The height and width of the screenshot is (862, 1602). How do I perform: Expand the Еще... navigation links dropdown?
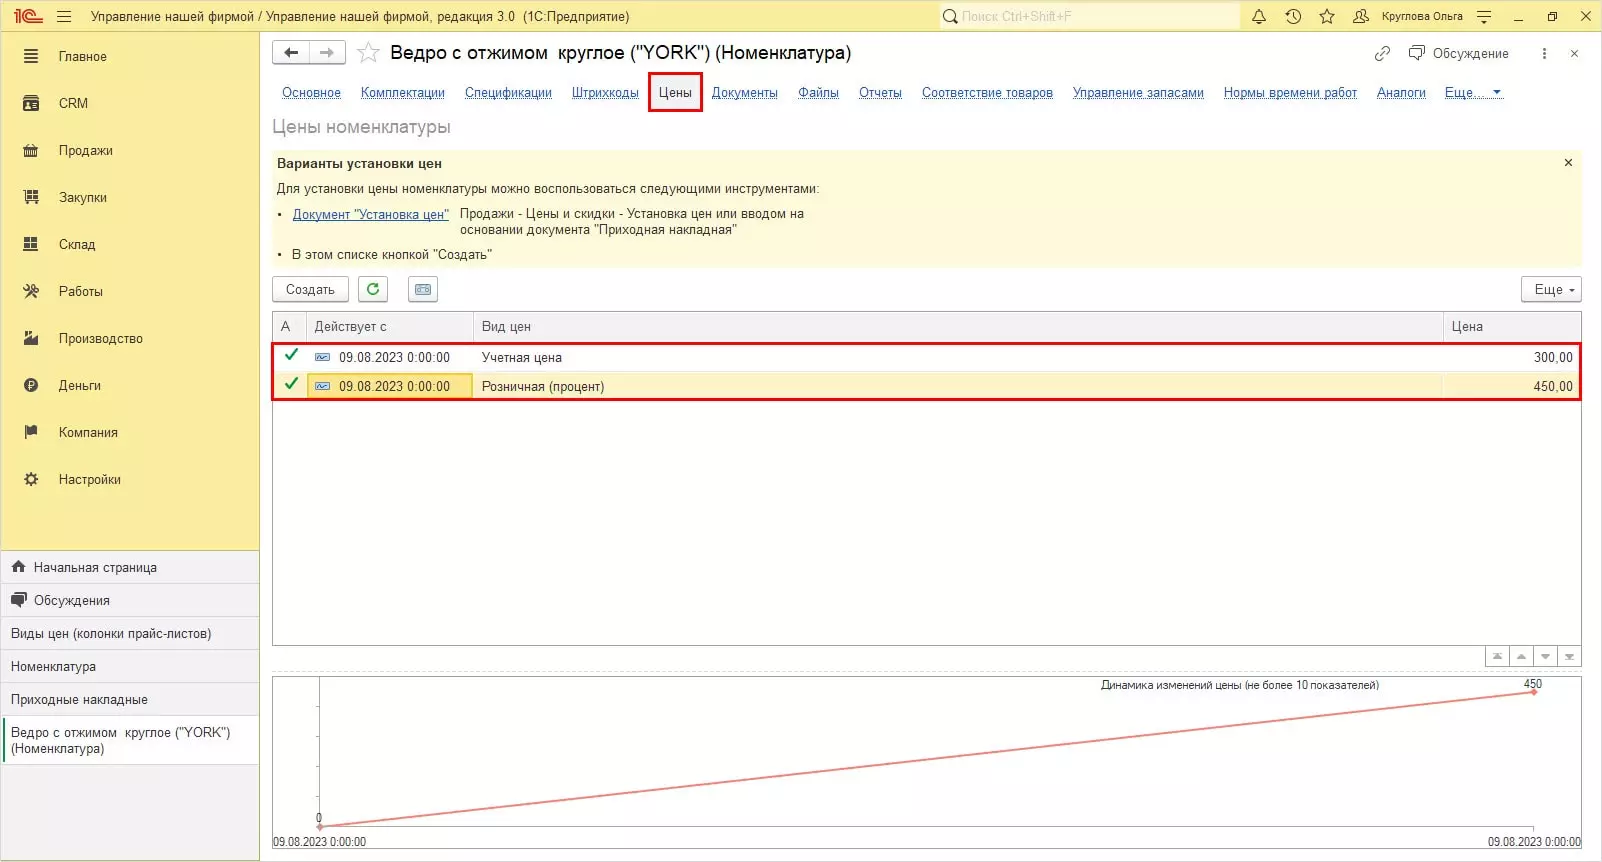click(x=1473, y=93)
